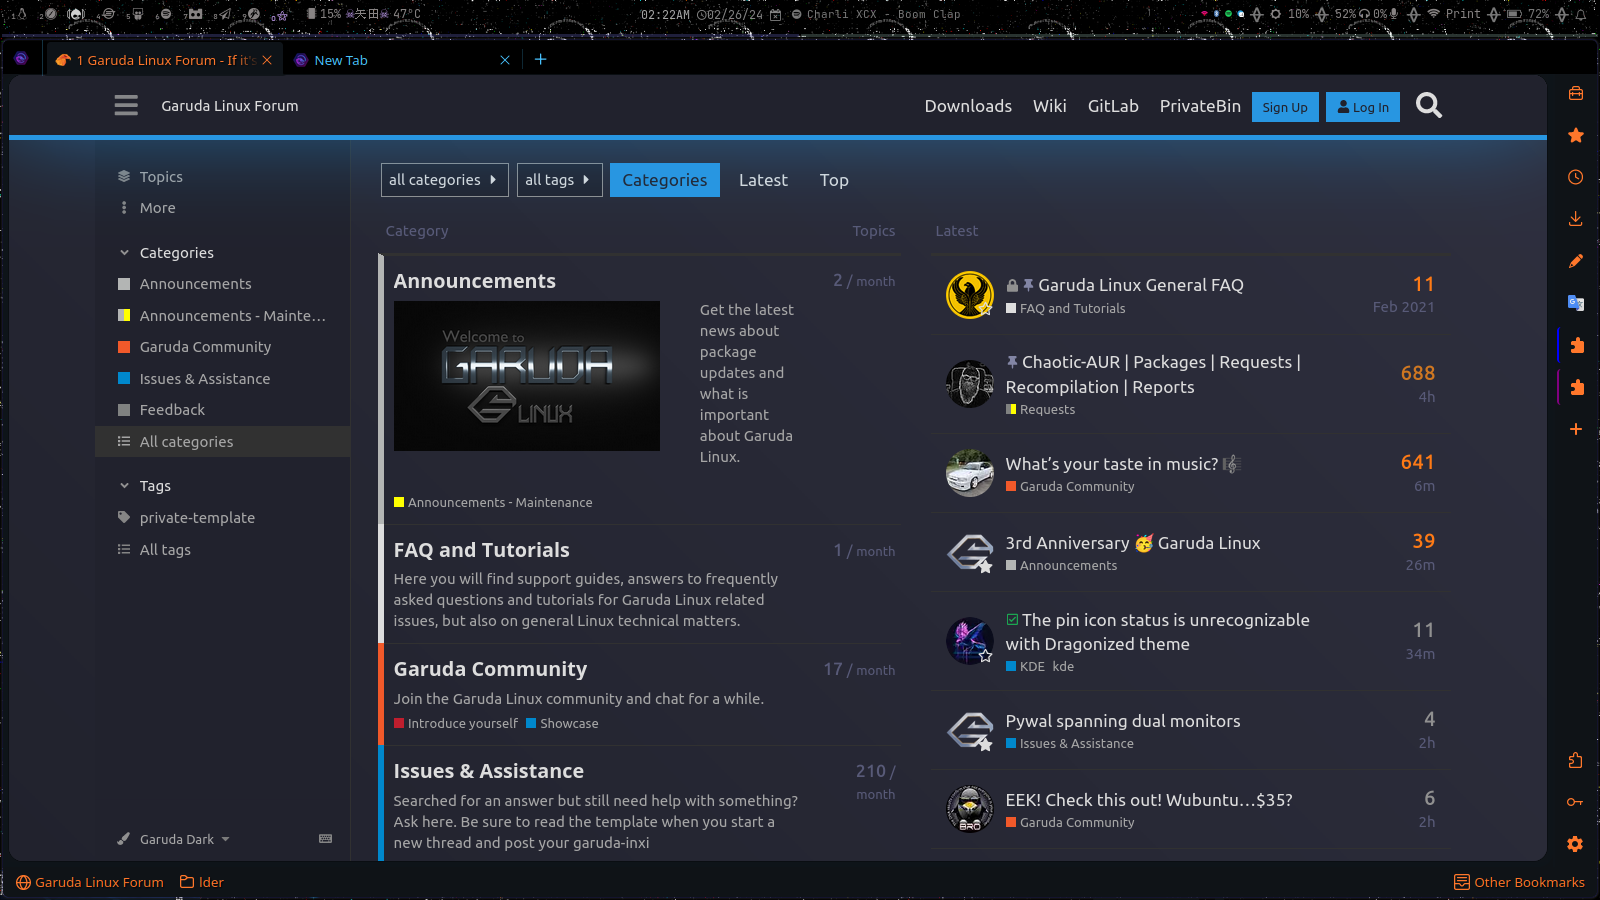Open the browser settings gear icon
This screenshot has width=1600, height=900.
point(1575,844)
